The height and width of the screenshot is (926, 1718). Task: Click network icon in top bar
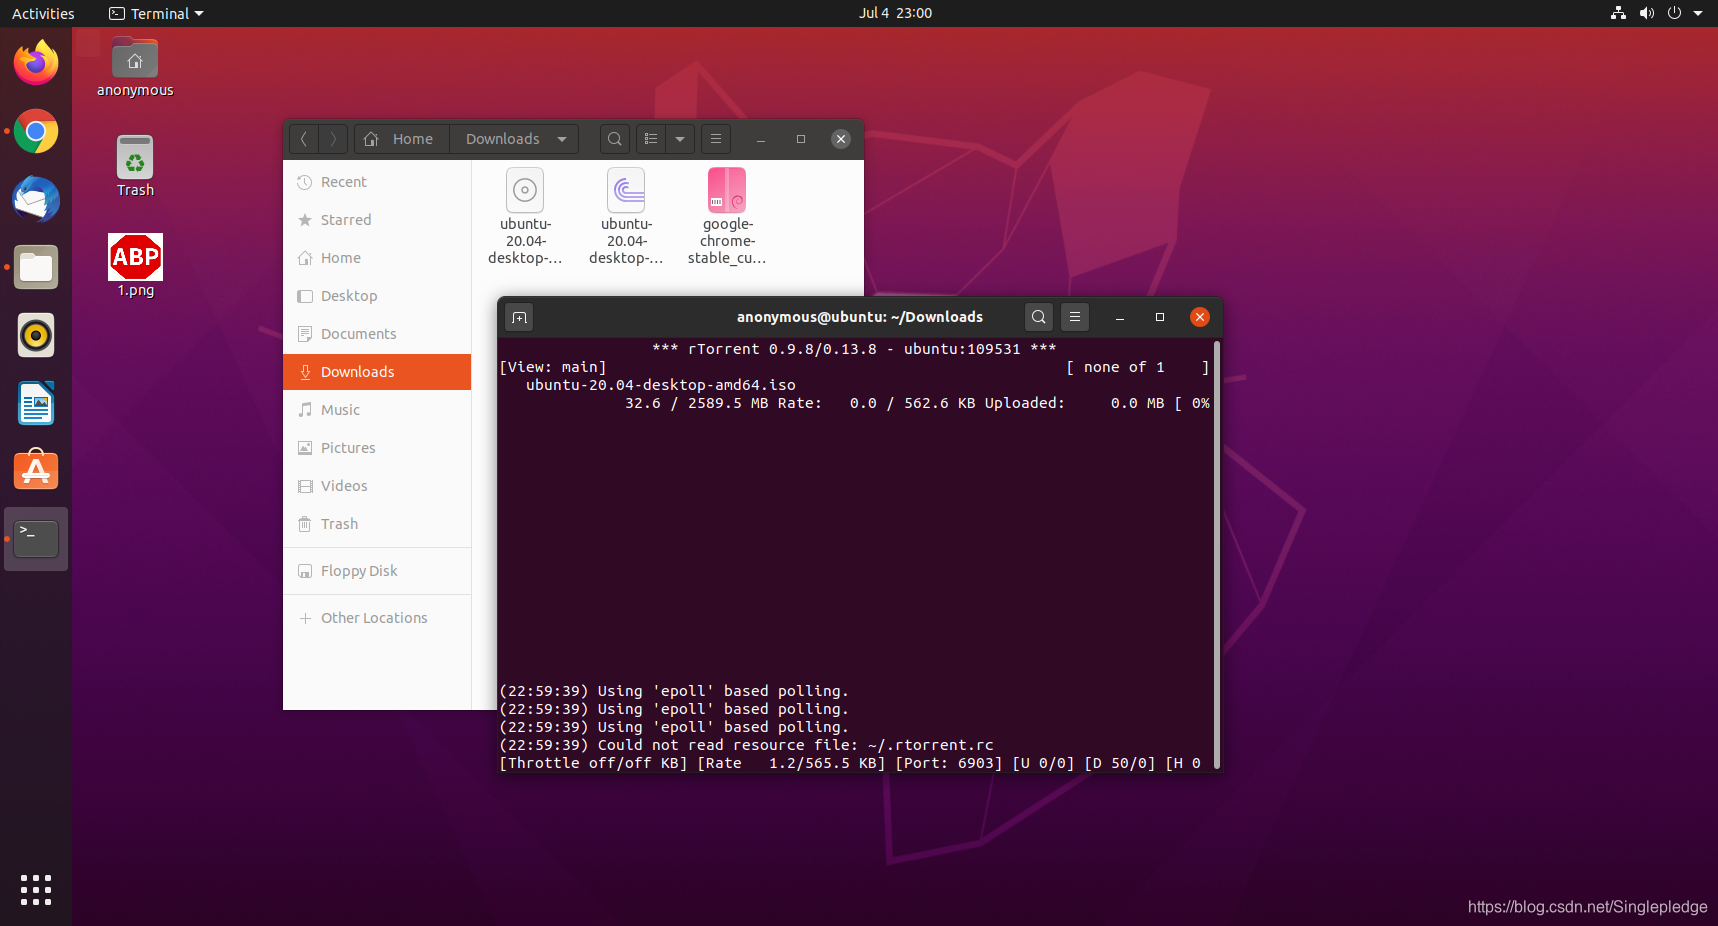point(1619,13)
